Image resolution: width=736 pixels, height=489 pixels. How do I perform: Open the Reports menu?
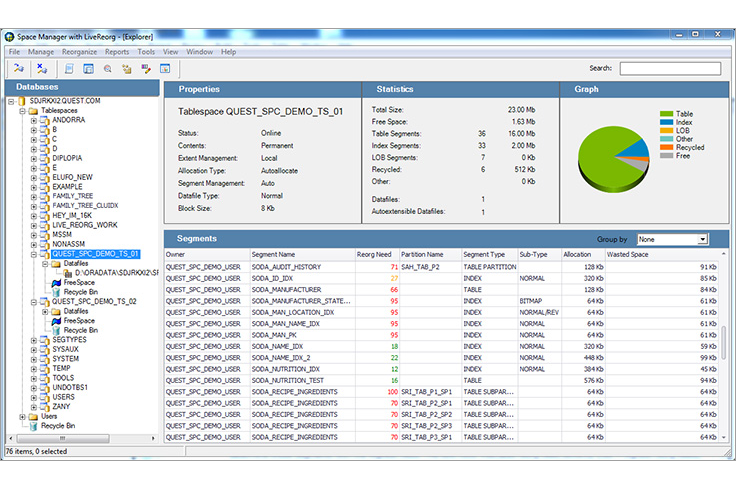pos(117,52)
